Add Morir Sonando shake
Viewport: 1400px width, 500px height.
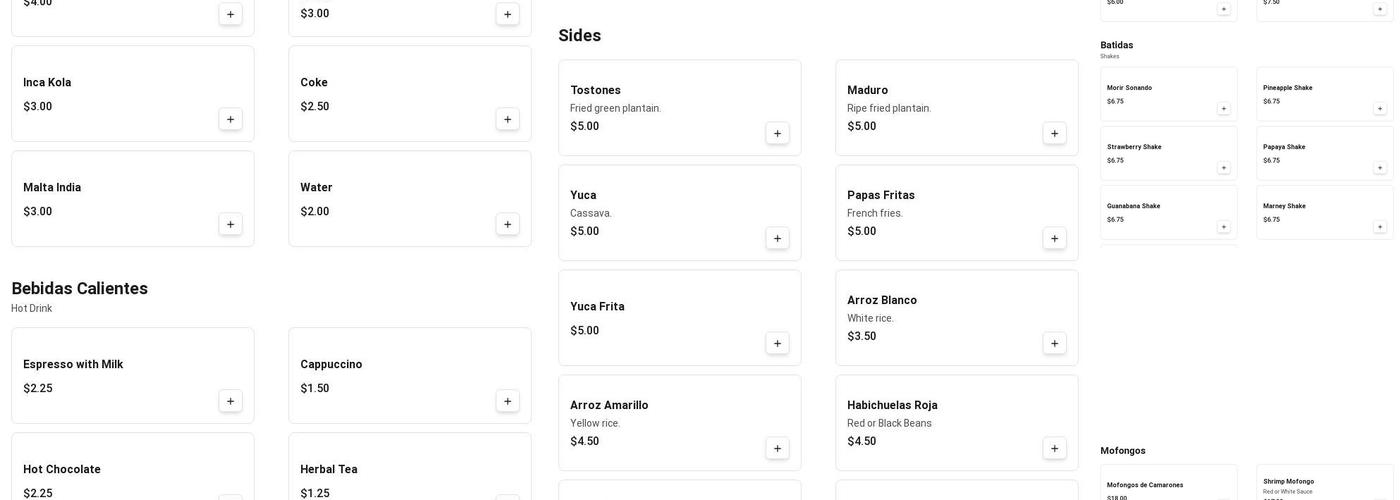point(1223,109)
